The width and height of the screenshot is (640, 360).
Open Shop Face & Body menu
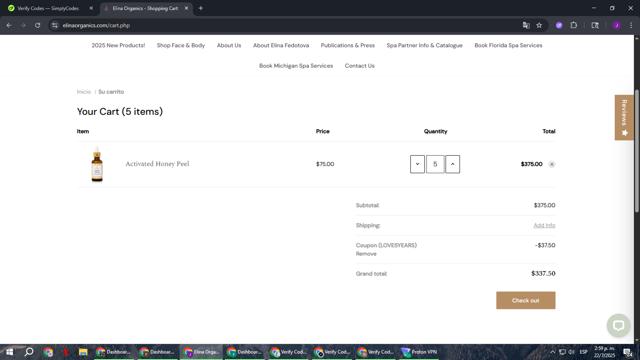[181, 45]
